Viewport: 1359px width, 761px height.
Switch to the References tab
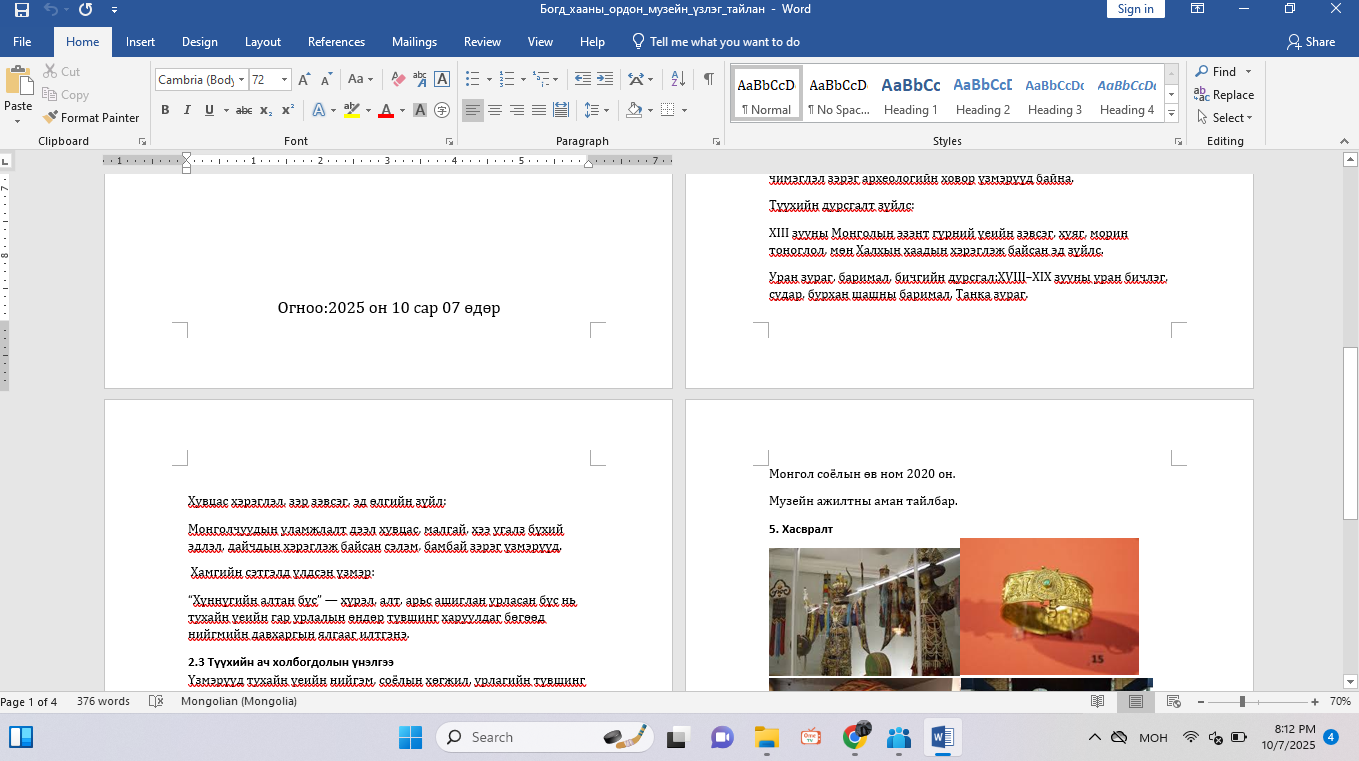[336, 42]
